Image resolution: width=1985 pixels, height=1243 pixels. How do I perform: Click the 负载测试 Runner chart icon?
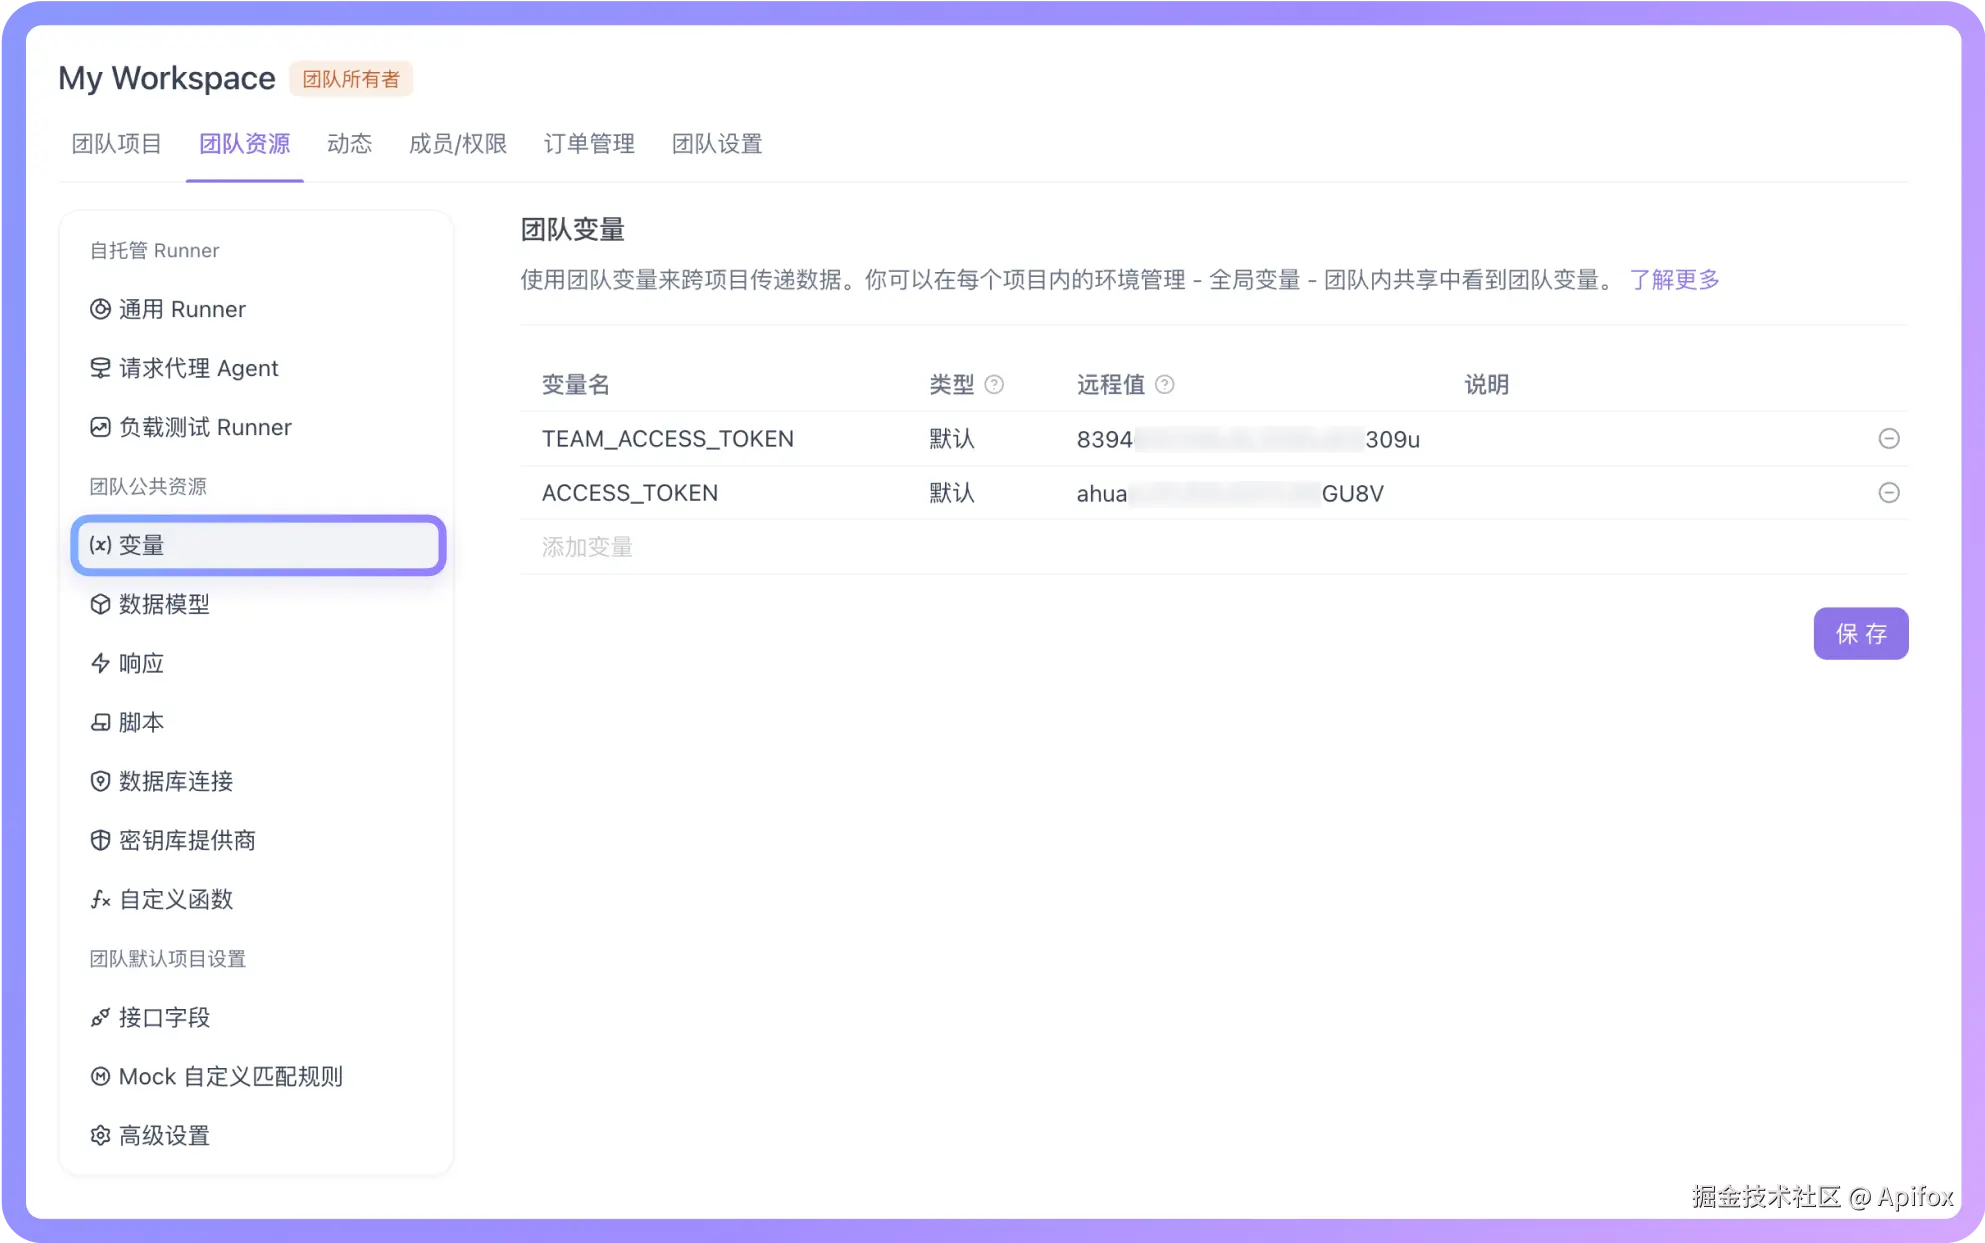(100, 427)
